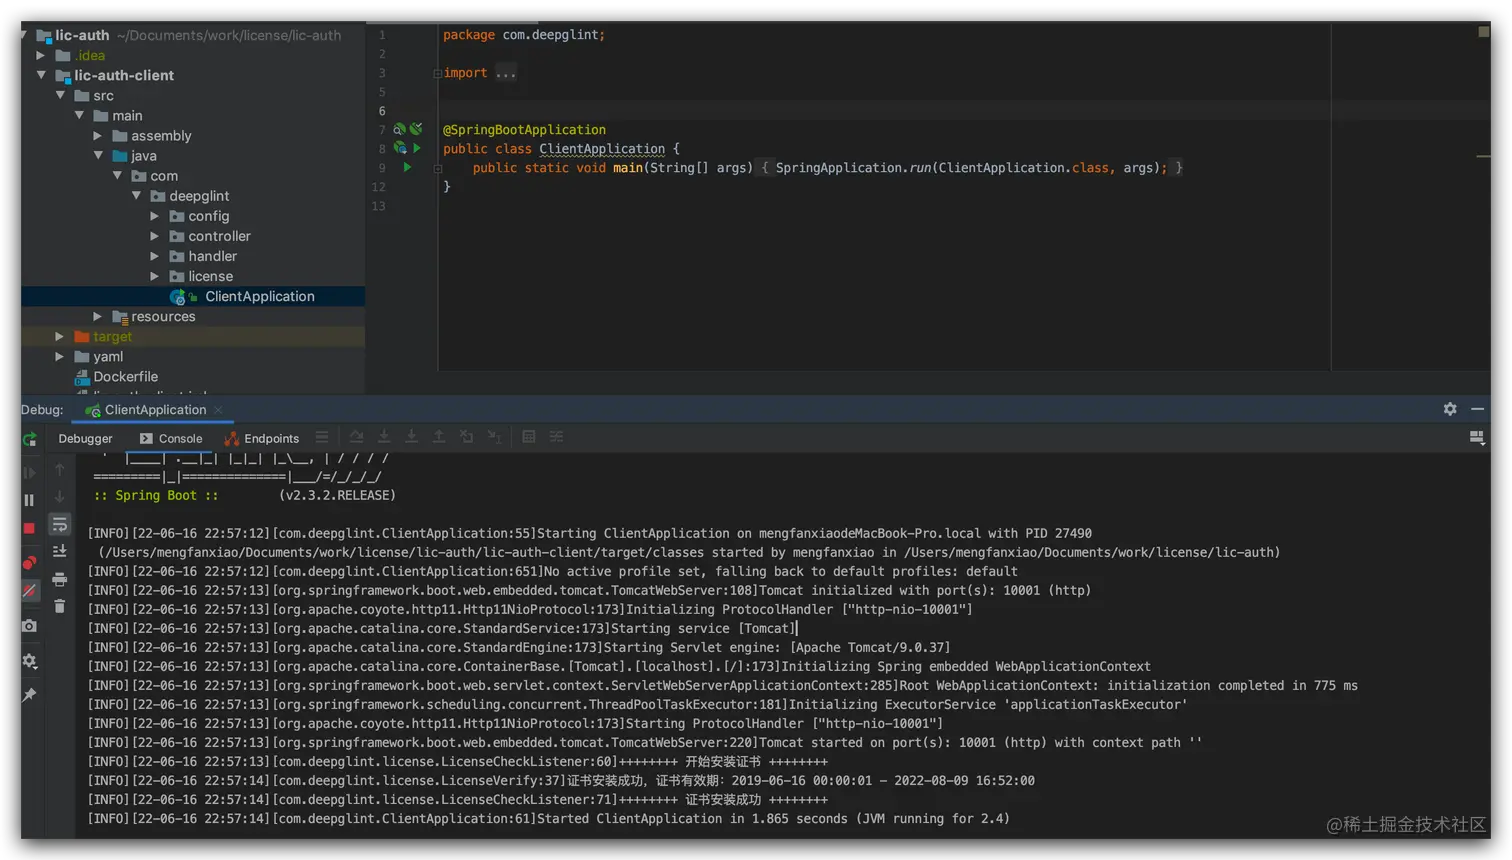
Task: Click Restore Layout icon in debug toolbar
Action: click(x=1477, y=438)
